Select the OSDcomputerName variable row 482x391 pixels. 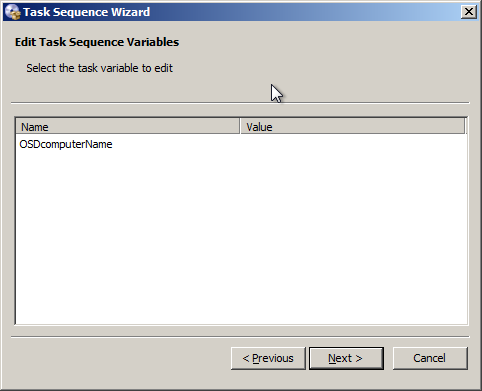coord(241,144)
